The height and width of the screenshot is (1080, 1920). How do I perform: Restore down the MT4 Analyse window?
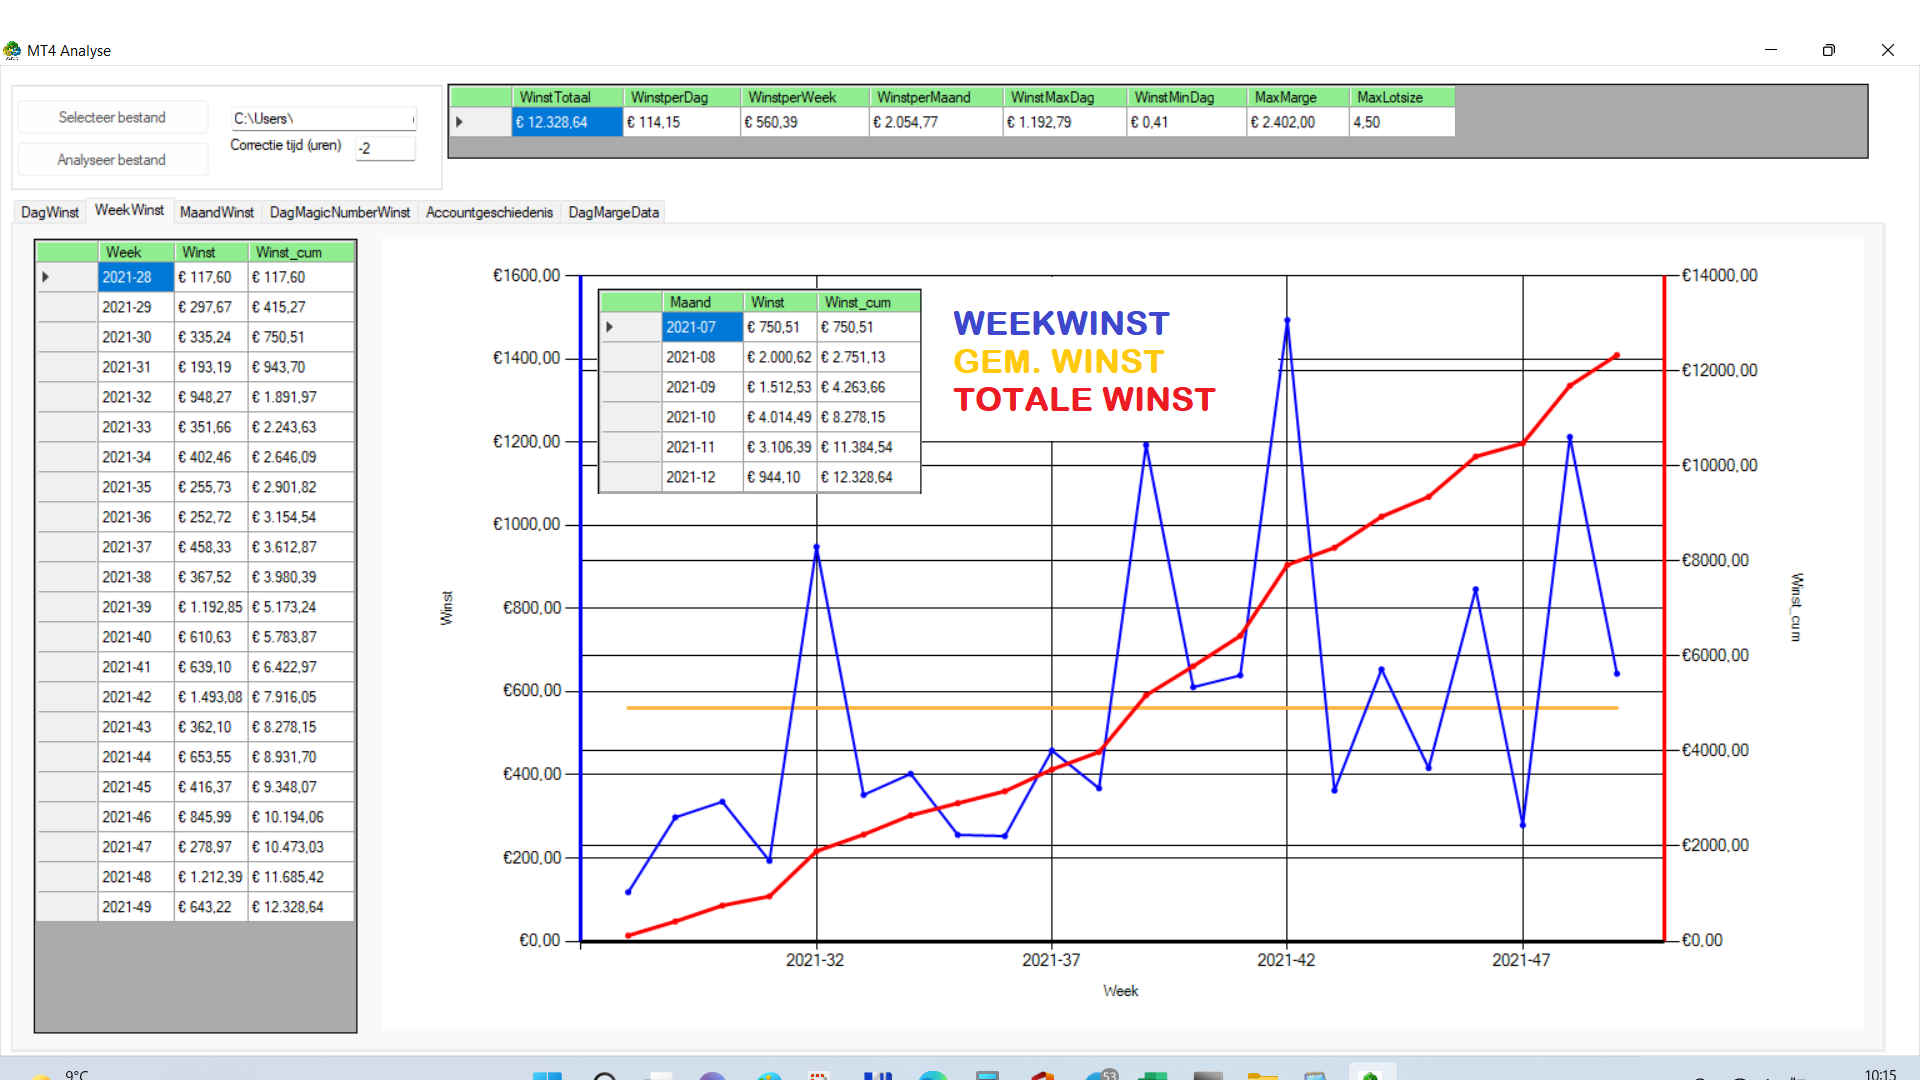click(x=1828, y=50)
